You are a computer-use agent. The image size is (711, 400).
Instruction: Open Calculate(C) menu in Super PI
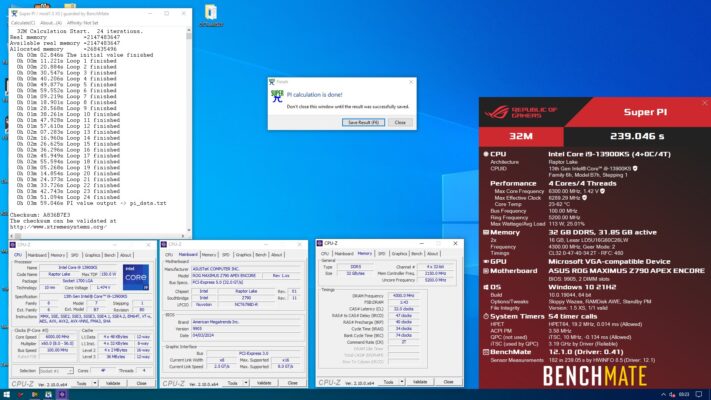point(23,23)
